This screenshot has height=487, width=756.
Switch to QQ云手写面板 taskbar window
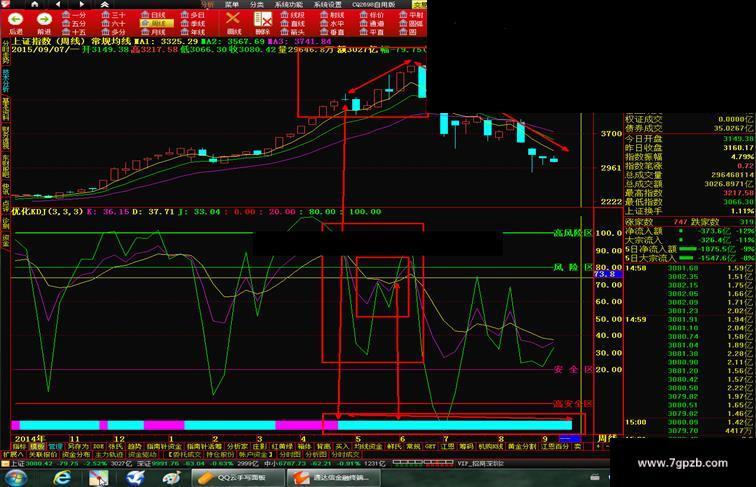(x=237, y=478)
